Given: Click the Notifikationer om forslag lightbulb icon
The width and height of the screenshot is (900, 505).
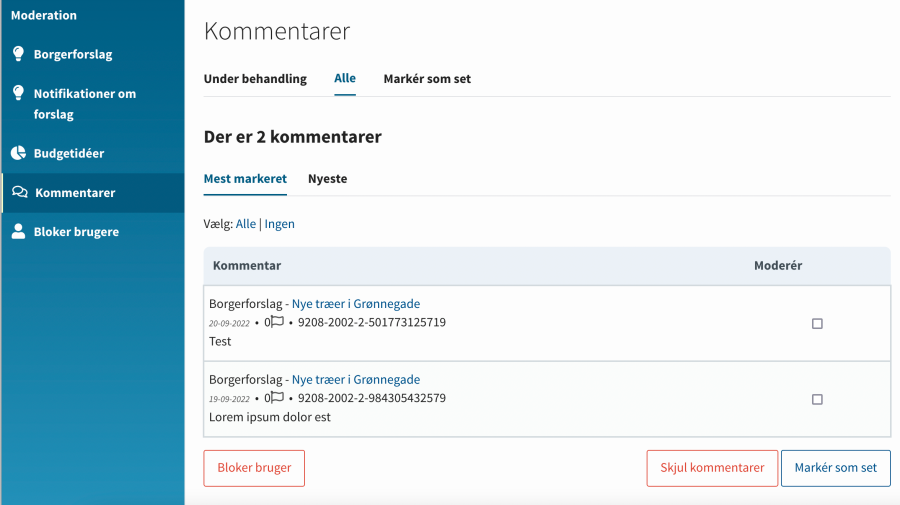Looking at the screenshot, I should pos(18,92).
